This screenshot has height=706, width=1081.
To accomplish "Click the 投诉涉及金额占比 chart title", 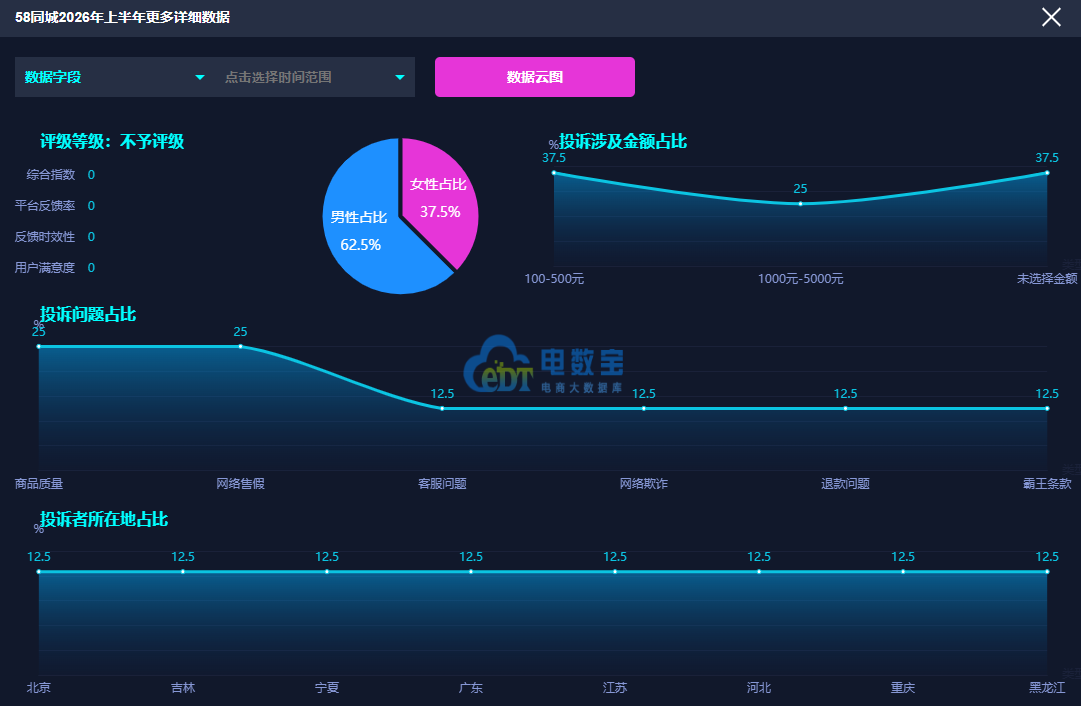I will click(x=623, y=141).
